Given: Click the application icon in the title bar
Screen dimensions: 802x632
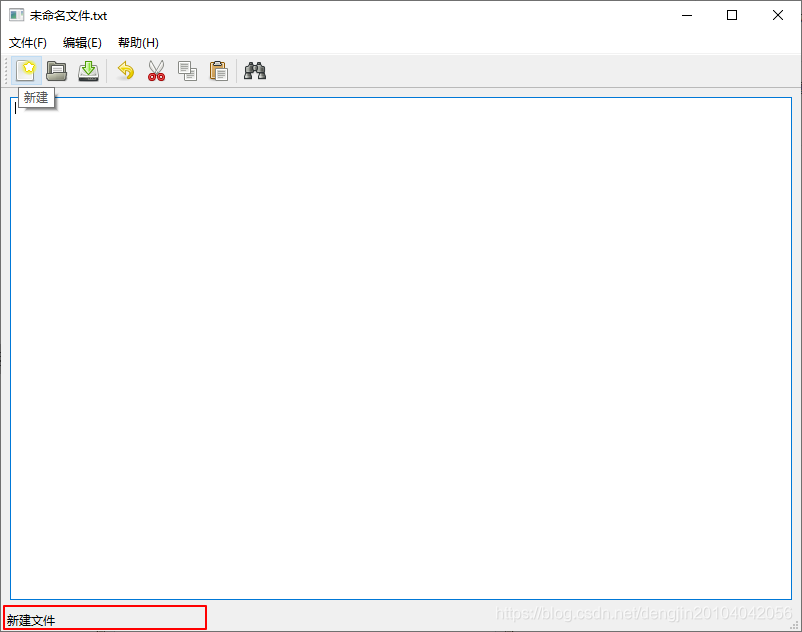Looking at the screenshot, I should pyautogui.click(x=16, y=15).
